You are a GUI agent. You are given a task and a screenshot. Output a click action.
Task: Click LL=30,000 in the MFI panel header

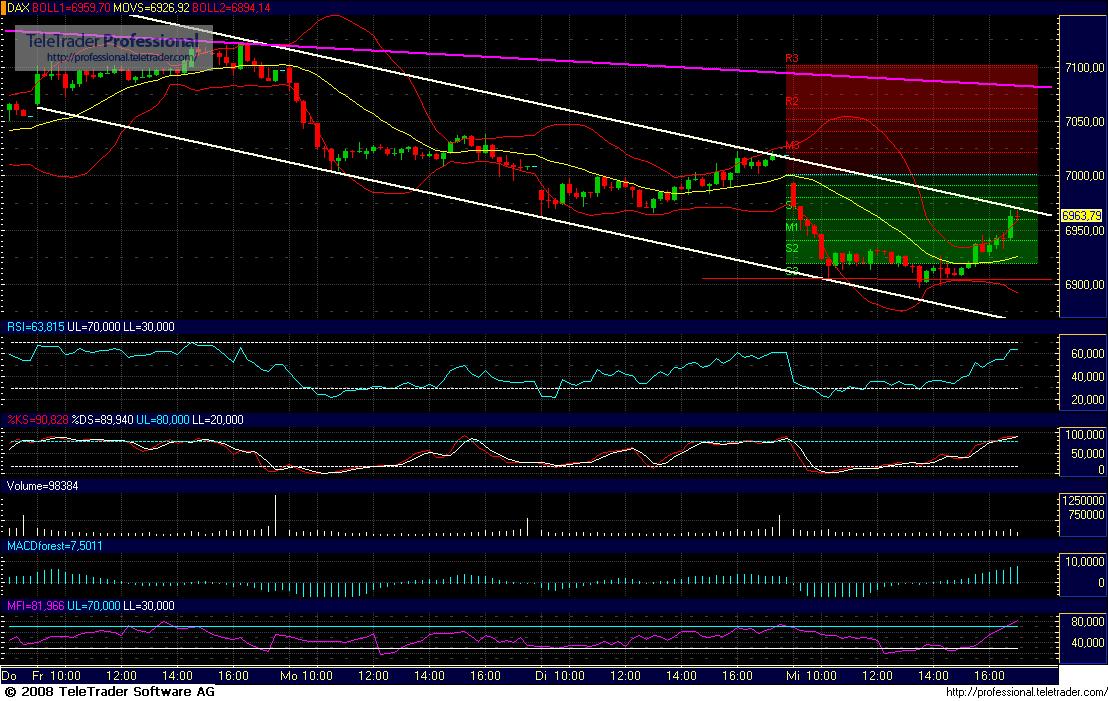click(x=148, y=606)
